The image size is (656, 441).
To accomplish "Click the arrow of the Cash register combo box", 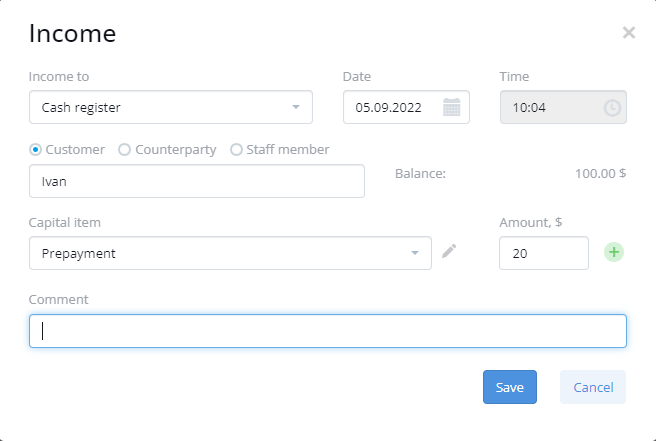I will (296, 107).
